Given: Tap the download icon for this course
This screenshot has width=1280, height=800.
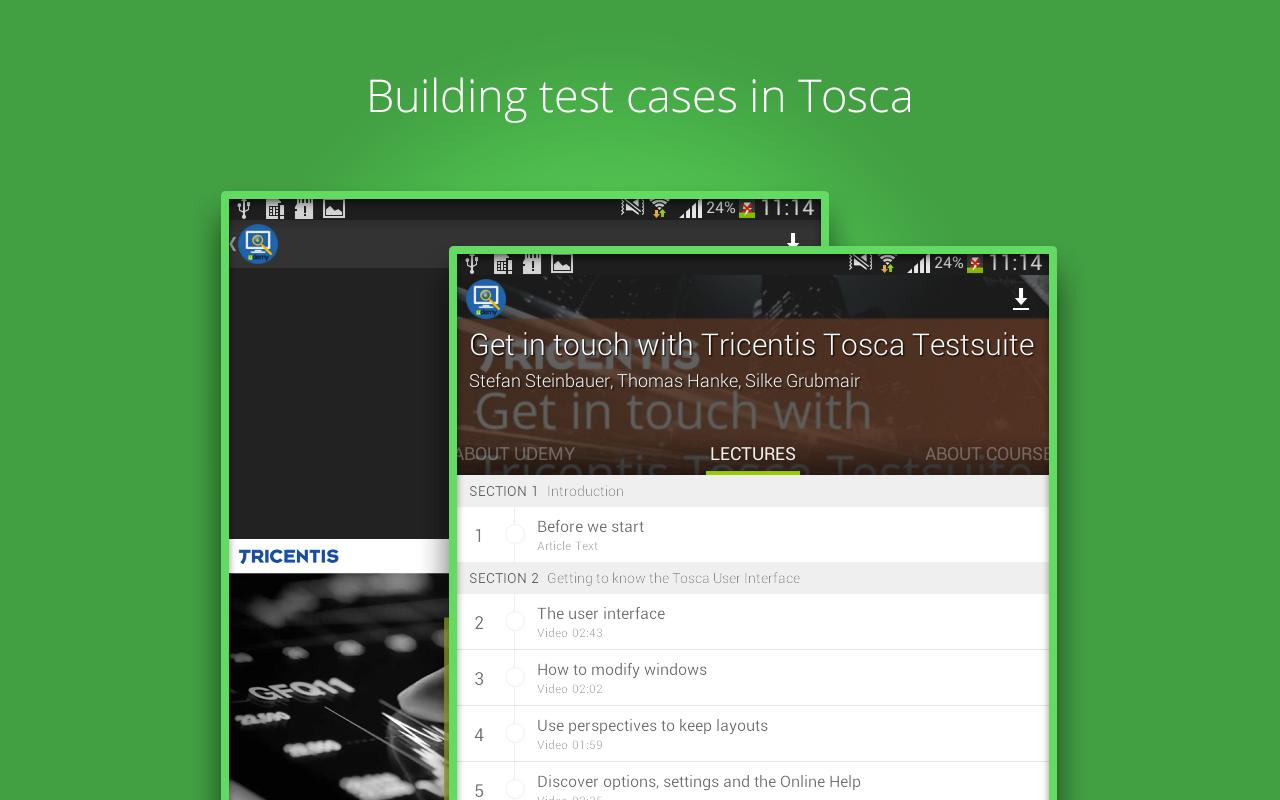Looking at the screenshot, I should 1021,299.
